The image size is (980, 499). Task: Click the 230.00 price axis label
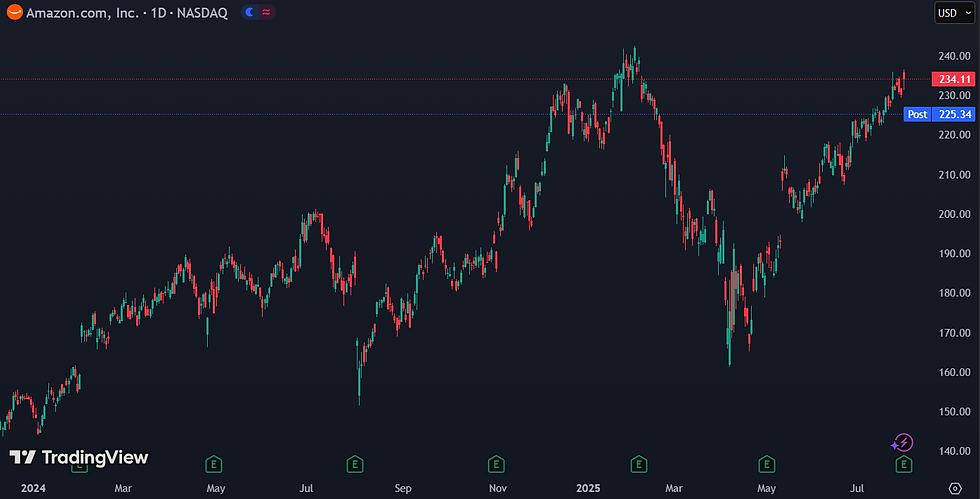point(954,95)
